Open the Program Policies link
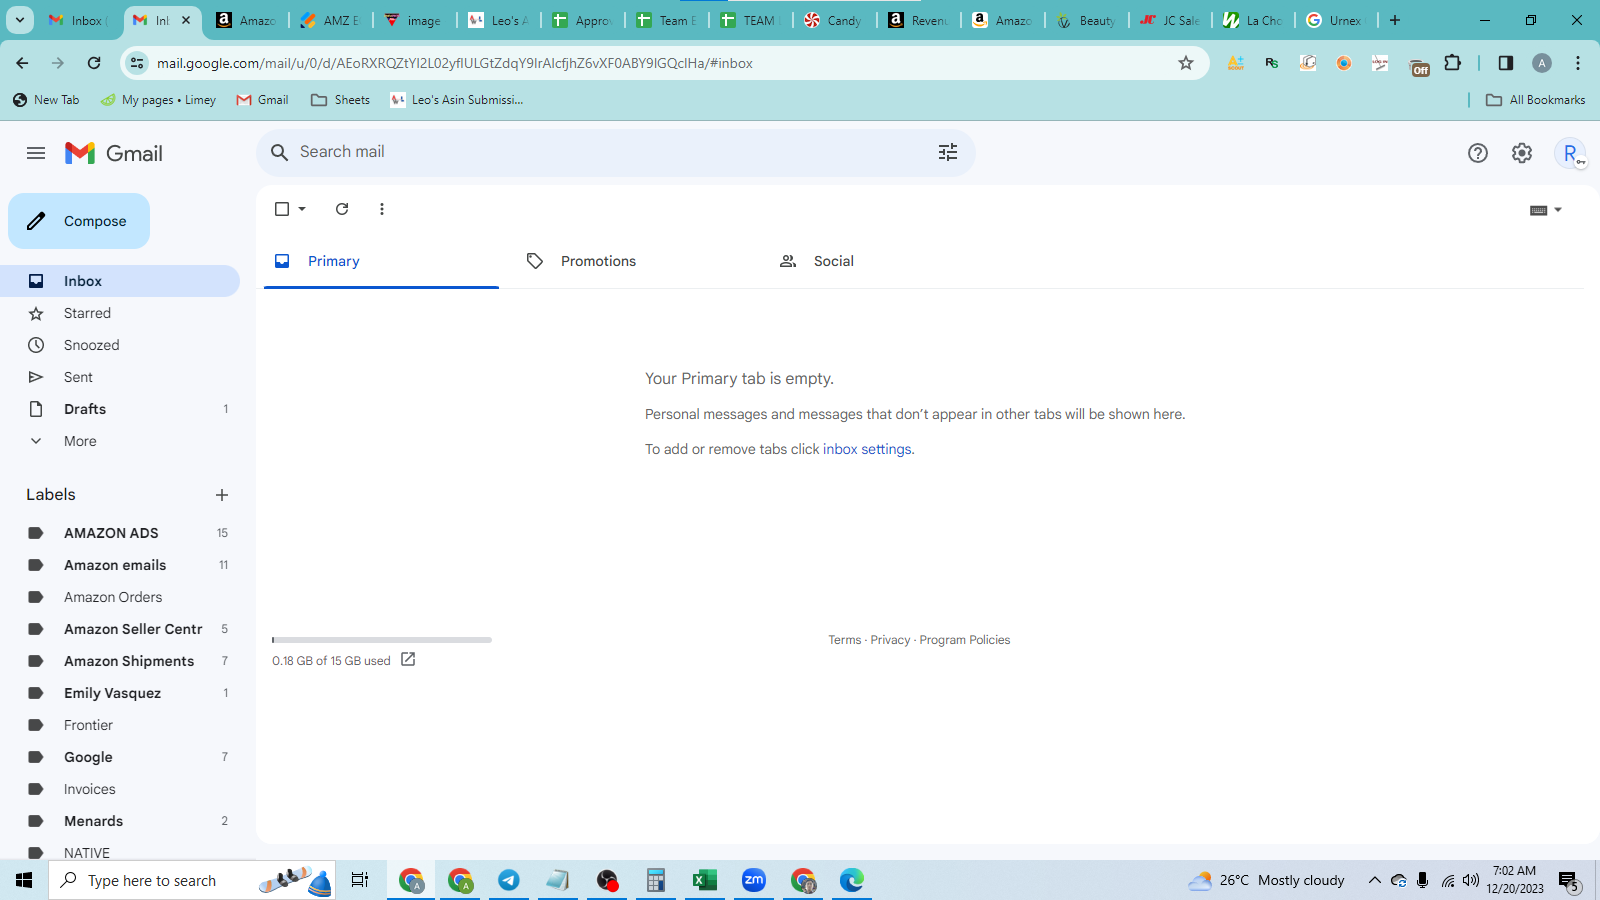Screen dimensions: 1600x900 coord(965,640)
